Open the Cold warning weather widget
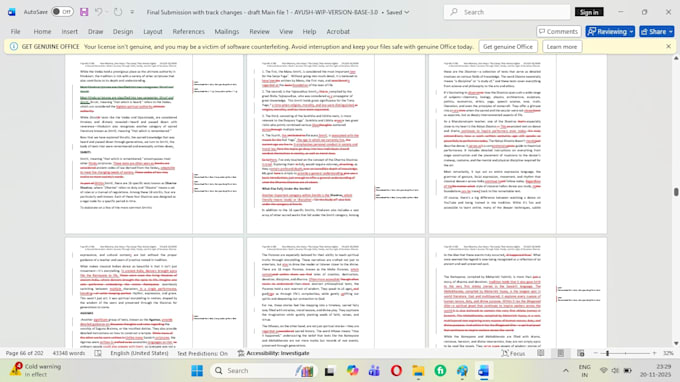This screenshot has width=680, height=382. click(36, 370)
